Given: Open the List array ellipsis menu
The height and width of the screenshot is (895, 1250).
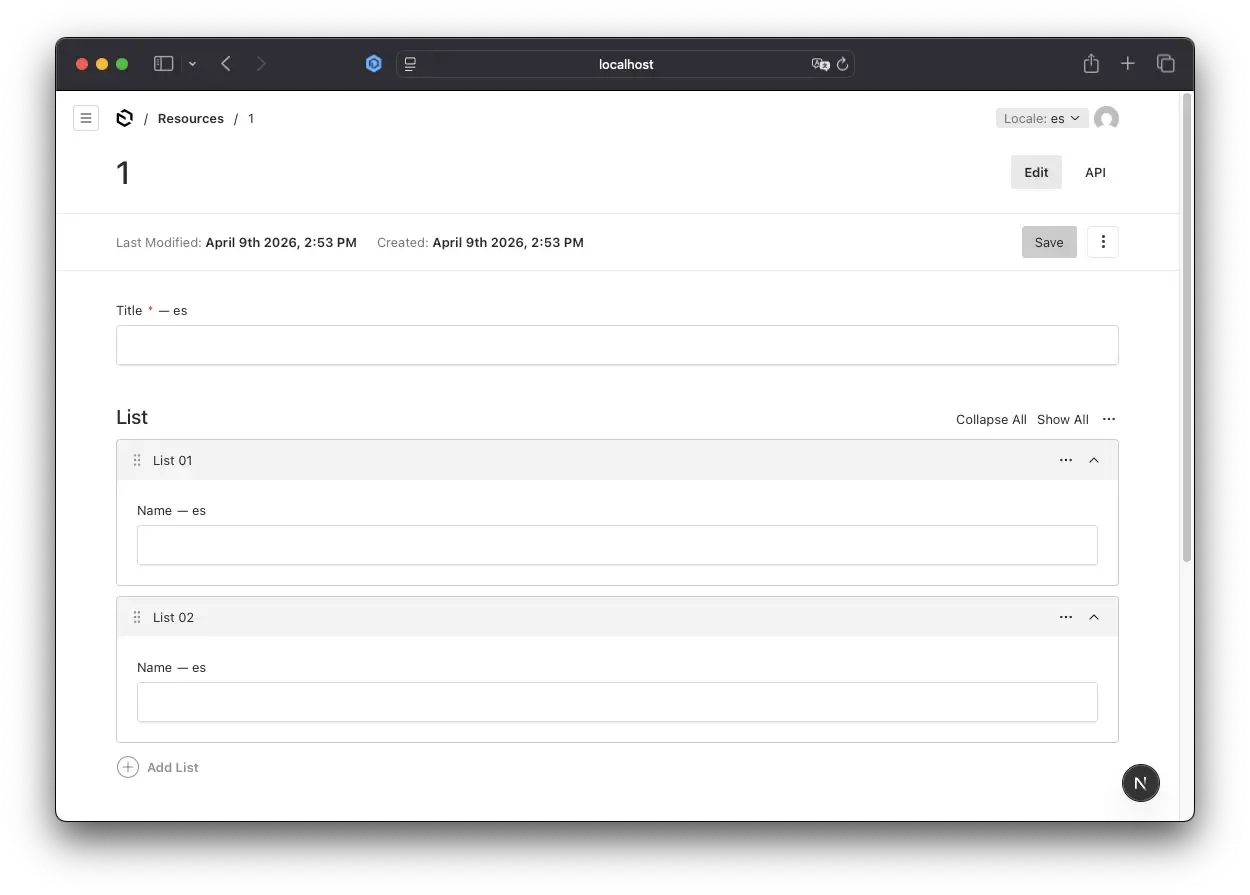Looking at the screenshot, I should coord(1108,419).
